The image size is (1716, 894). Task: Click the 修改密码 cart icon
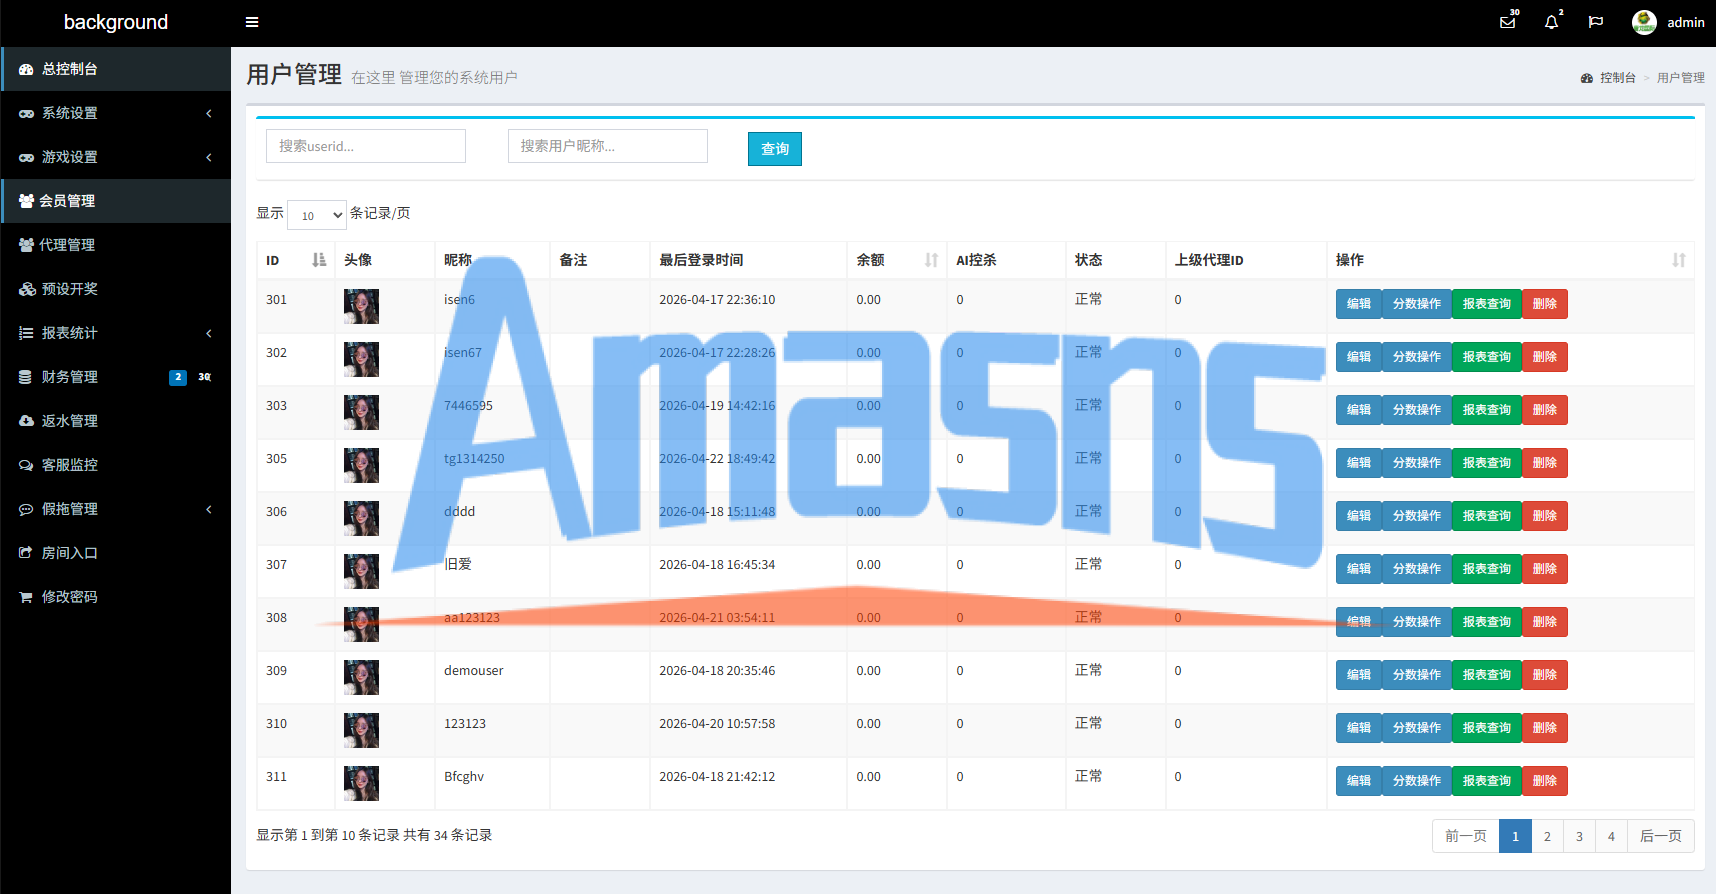[x=26, y=597]
